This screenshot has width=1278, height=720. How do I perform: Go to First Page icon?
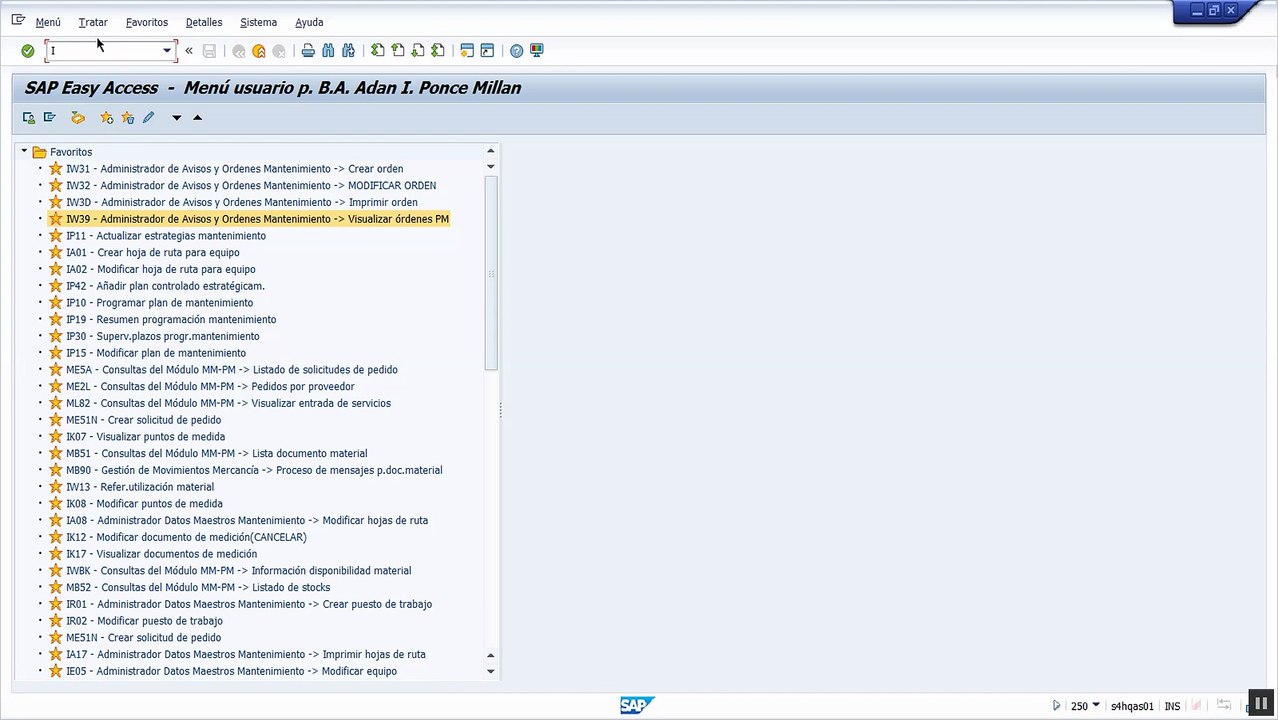pyautogui.click(x=377, y=51)
